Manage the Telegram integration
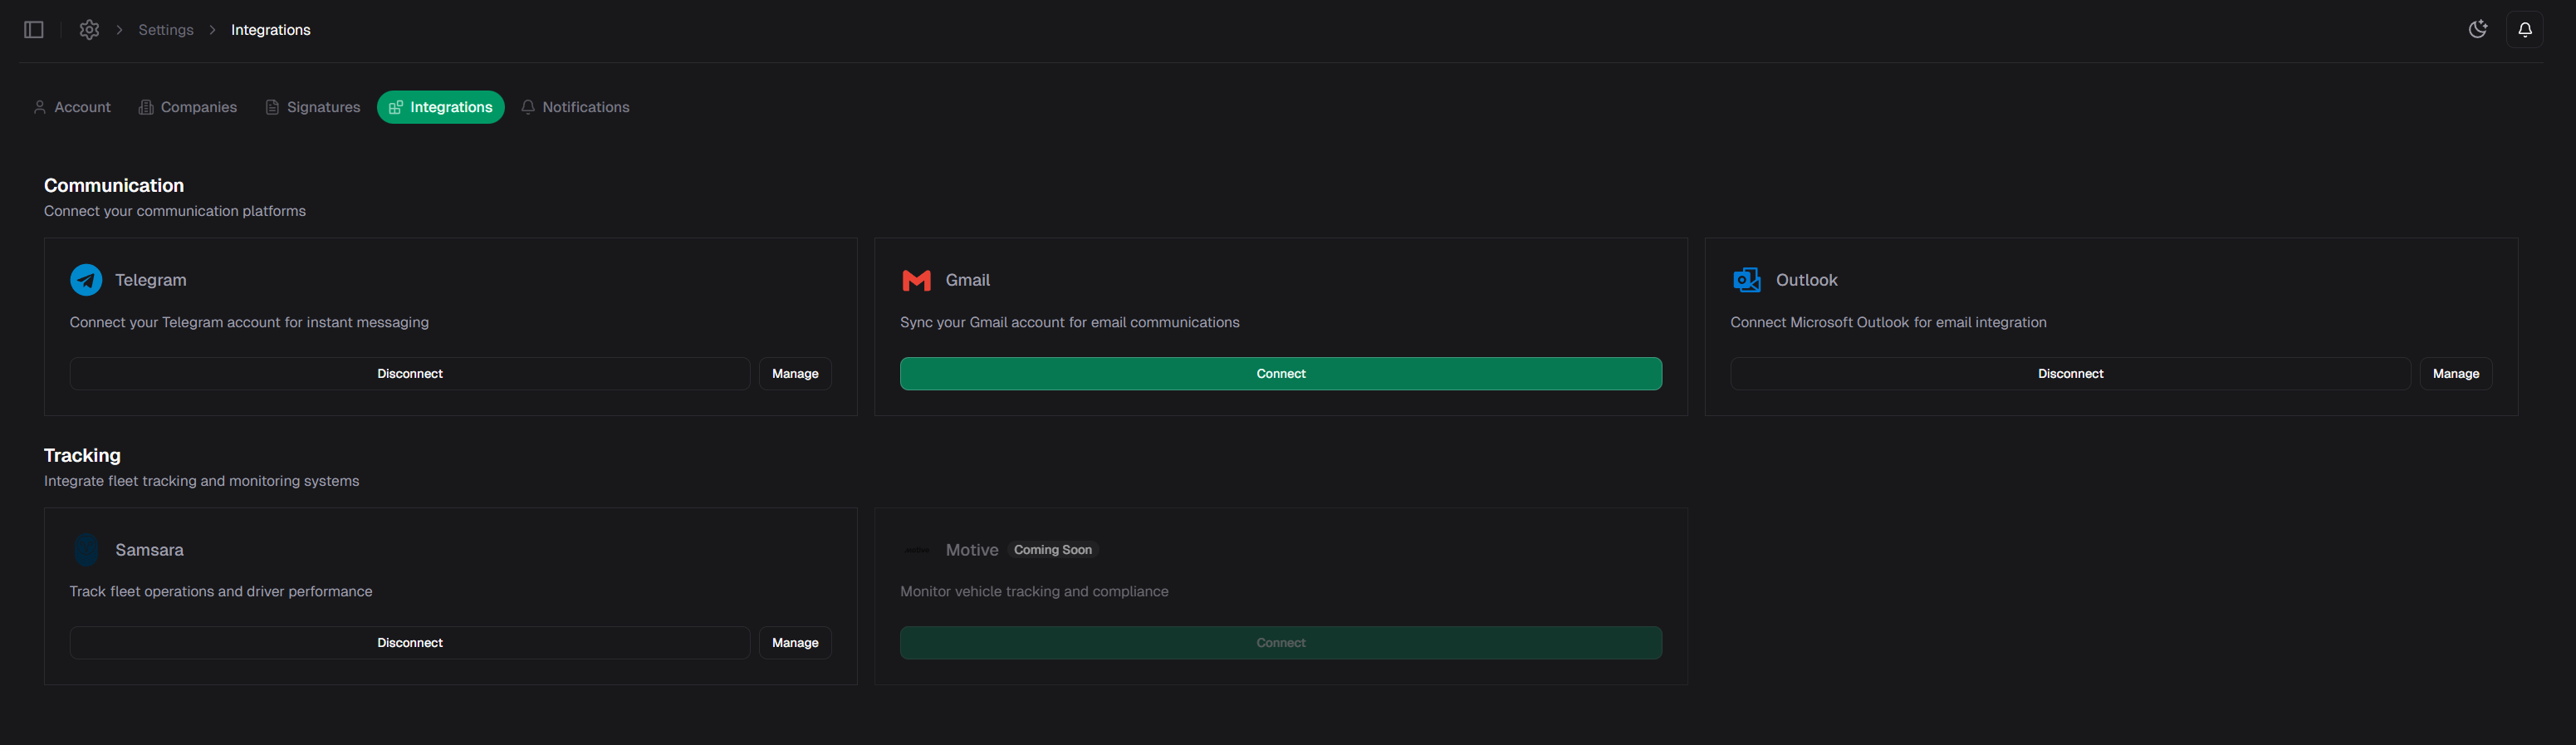This screenshot has height=745, width=2576. click(x=795, y=374)
